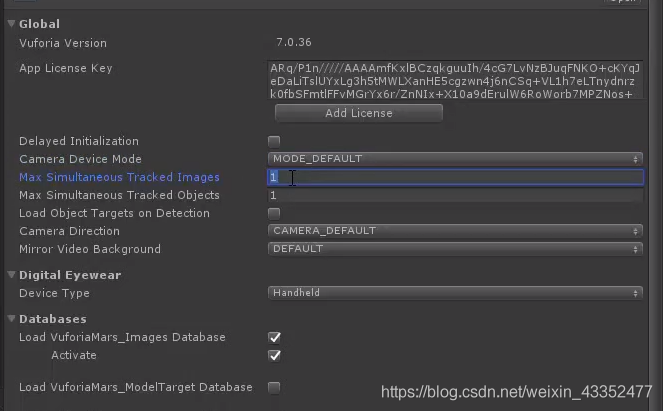Open the Camera Device Mode dropdown
Screen dimensions: 663x411
pos(455,159)
